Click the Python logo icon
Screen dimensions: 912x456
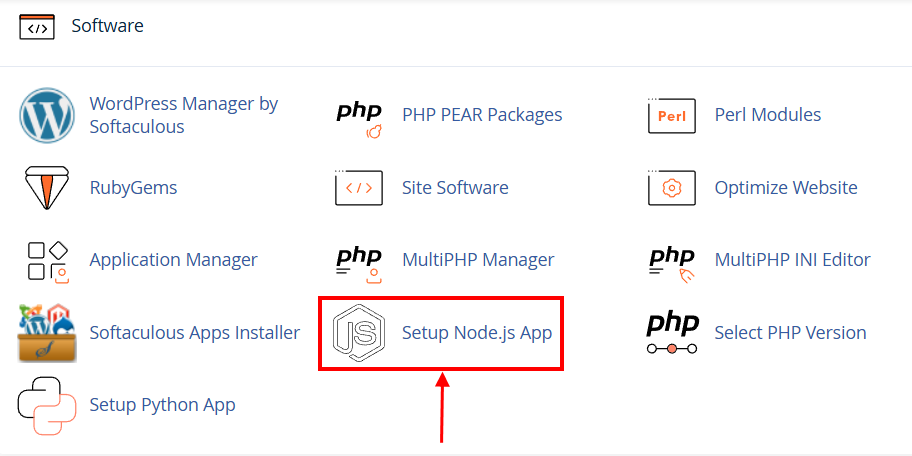47,406
